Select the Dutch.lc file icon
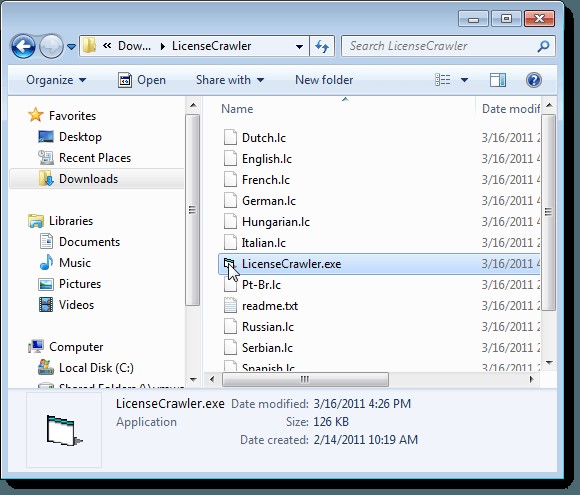The image size is (580, 495). click(230, 138)
